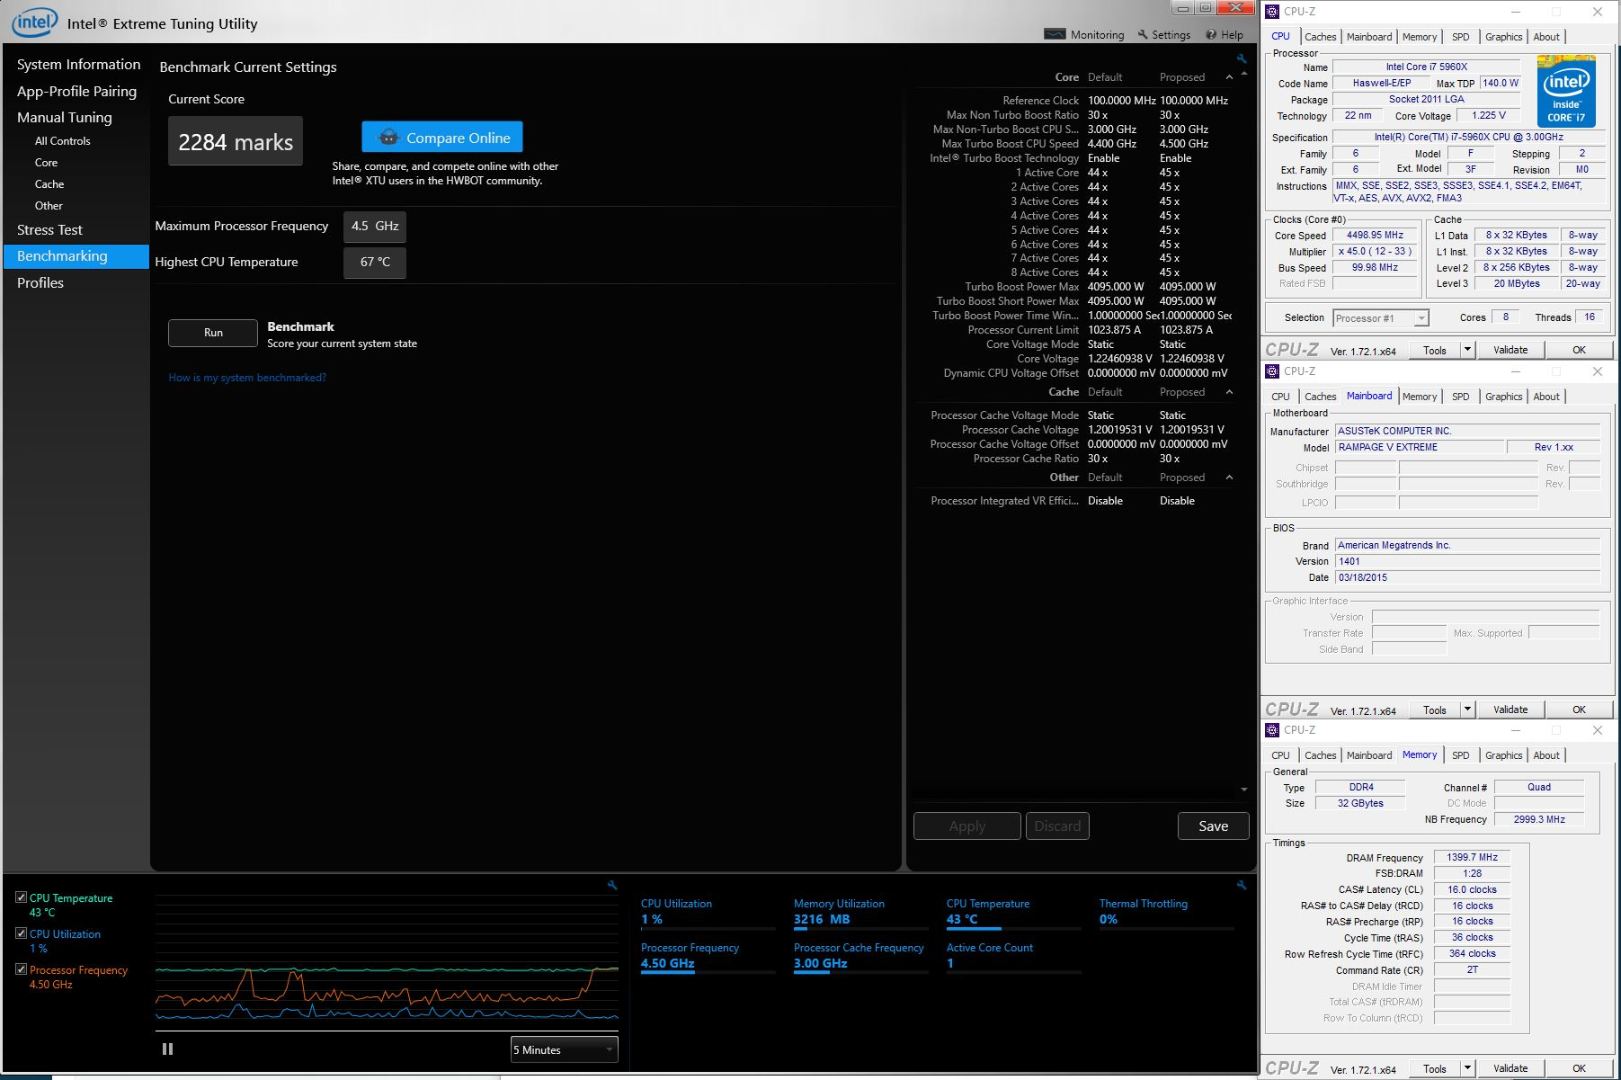Switch to CPU tab in Memory CPU-Z window

[x=1280, y=756]
